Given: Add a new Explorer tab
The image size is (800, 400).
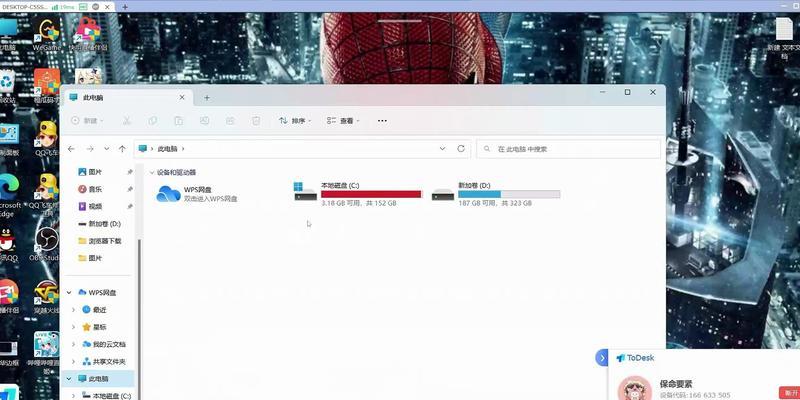Looking at the screenshot, I should coord(207,97).
